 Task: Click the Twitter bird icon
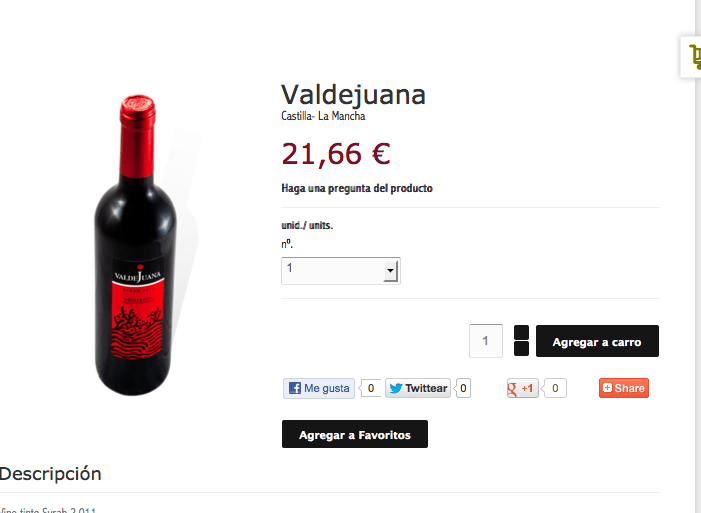point(396,388)
